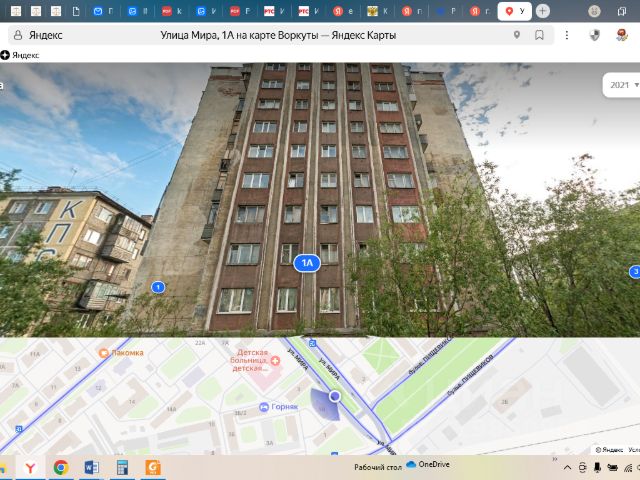Image resolution: width=640 pixels, height=480 pixels.
Task: Expand the hidden system tray icons
Action: click(567, 468)
